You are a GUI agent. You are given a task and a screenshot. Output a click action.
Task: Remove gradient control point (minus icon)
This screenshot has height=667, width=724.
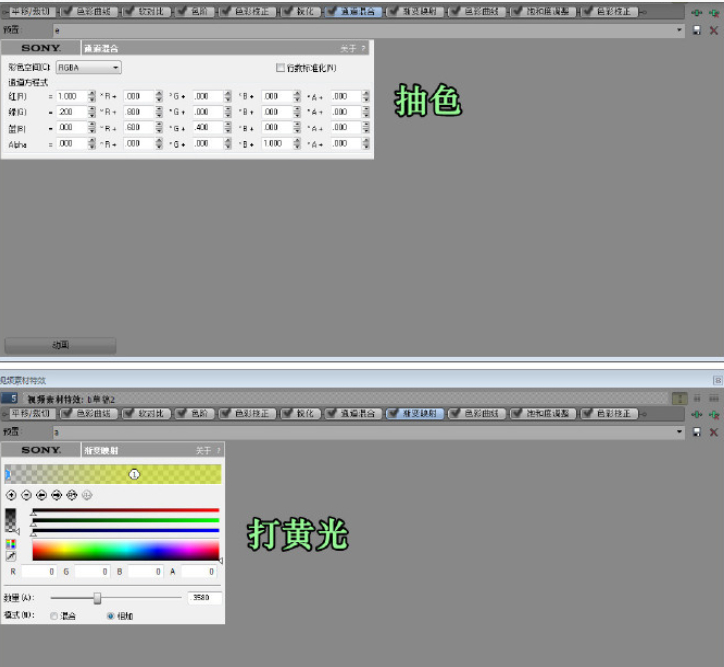[x=26, y=495]
